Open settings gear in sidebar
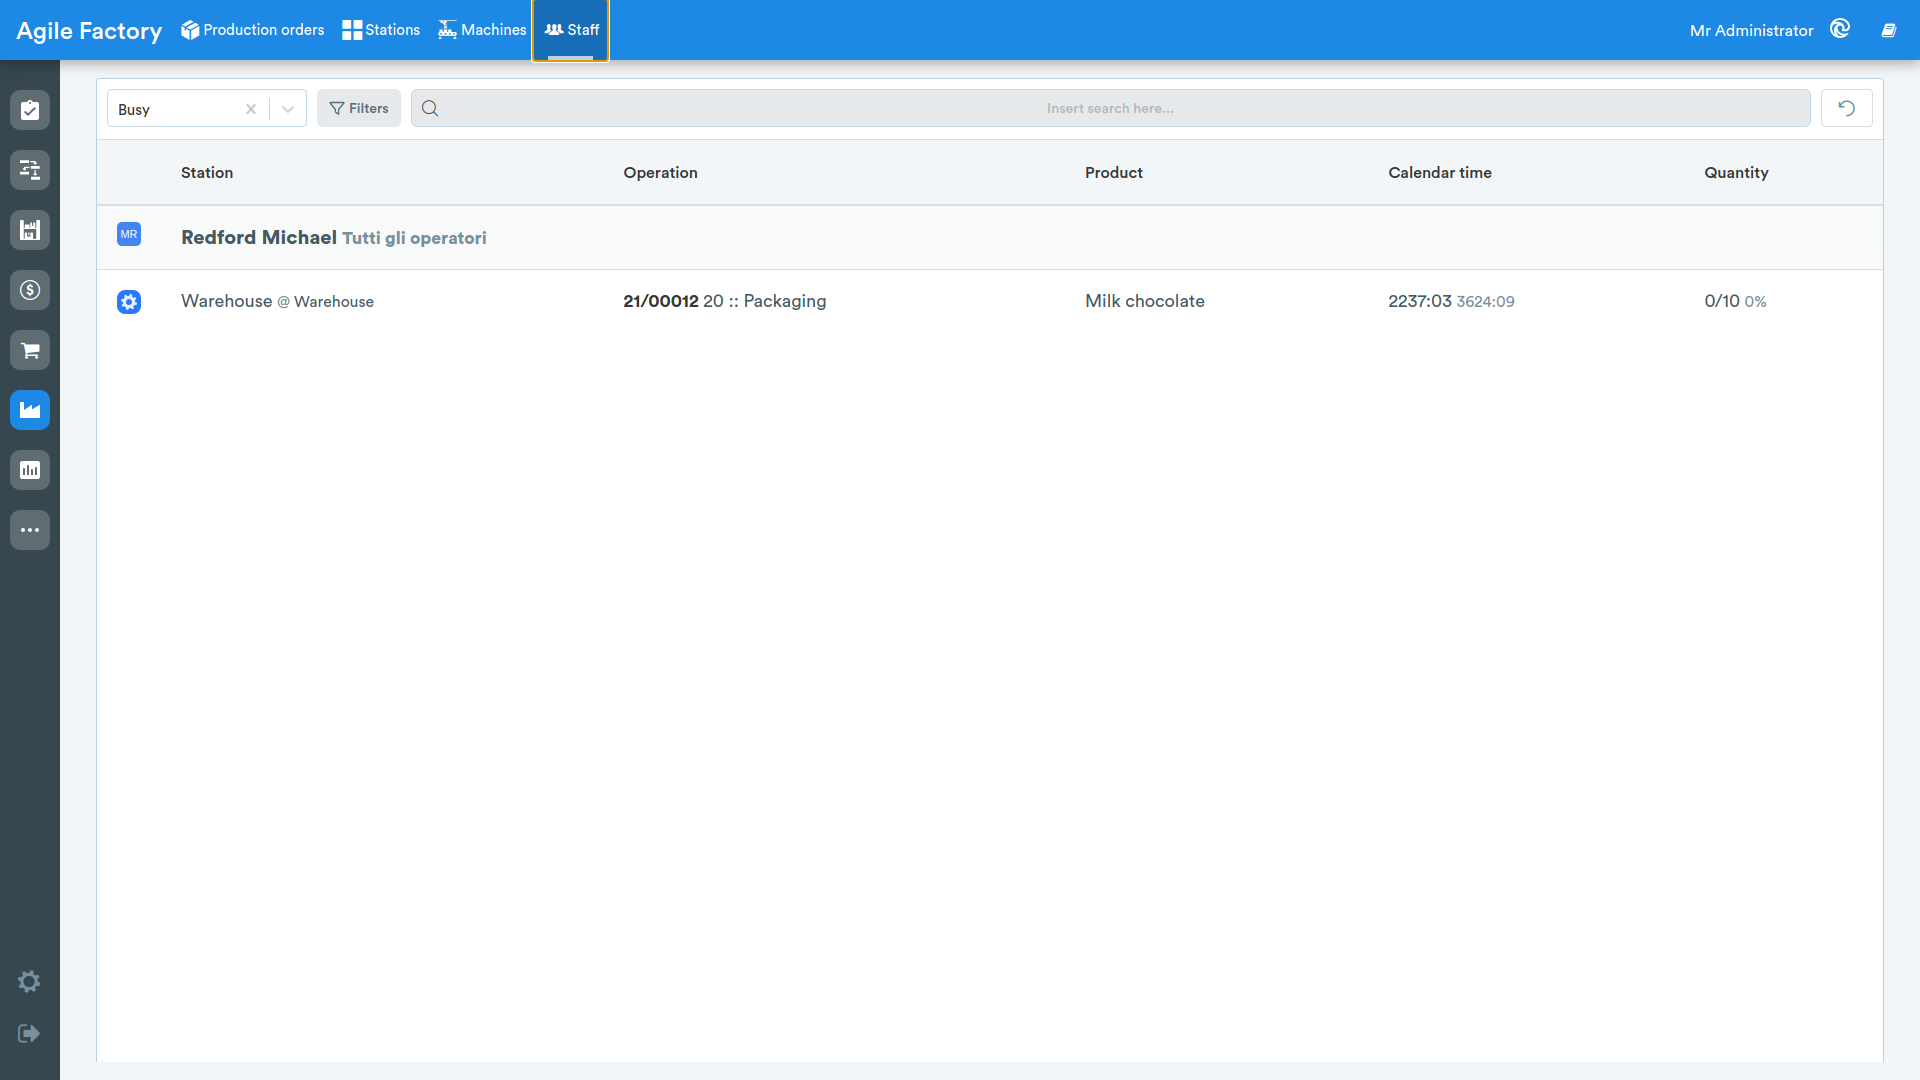 coord(29,981)
